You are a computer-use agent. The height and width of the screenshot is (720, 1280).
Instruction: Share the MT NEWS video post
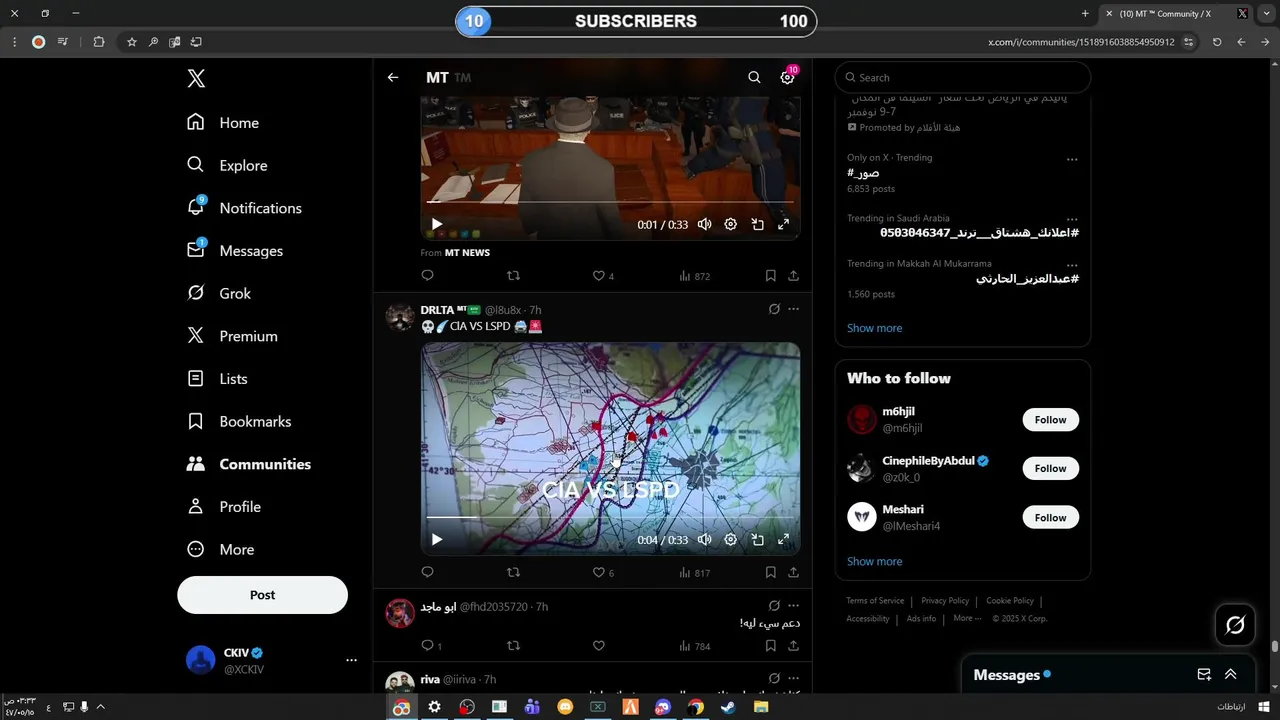point(793,276)
